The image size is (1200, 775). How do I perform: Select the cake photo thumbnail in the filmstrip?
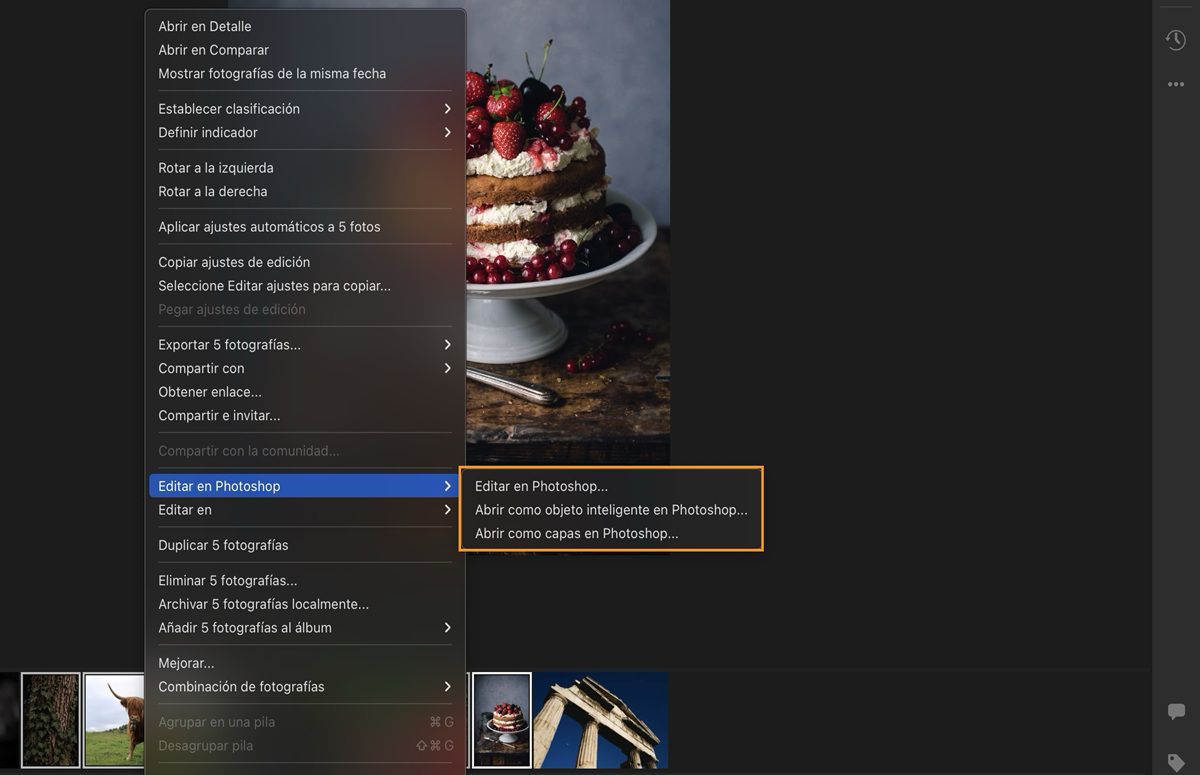pyautogui.click(x=501, y=719)
